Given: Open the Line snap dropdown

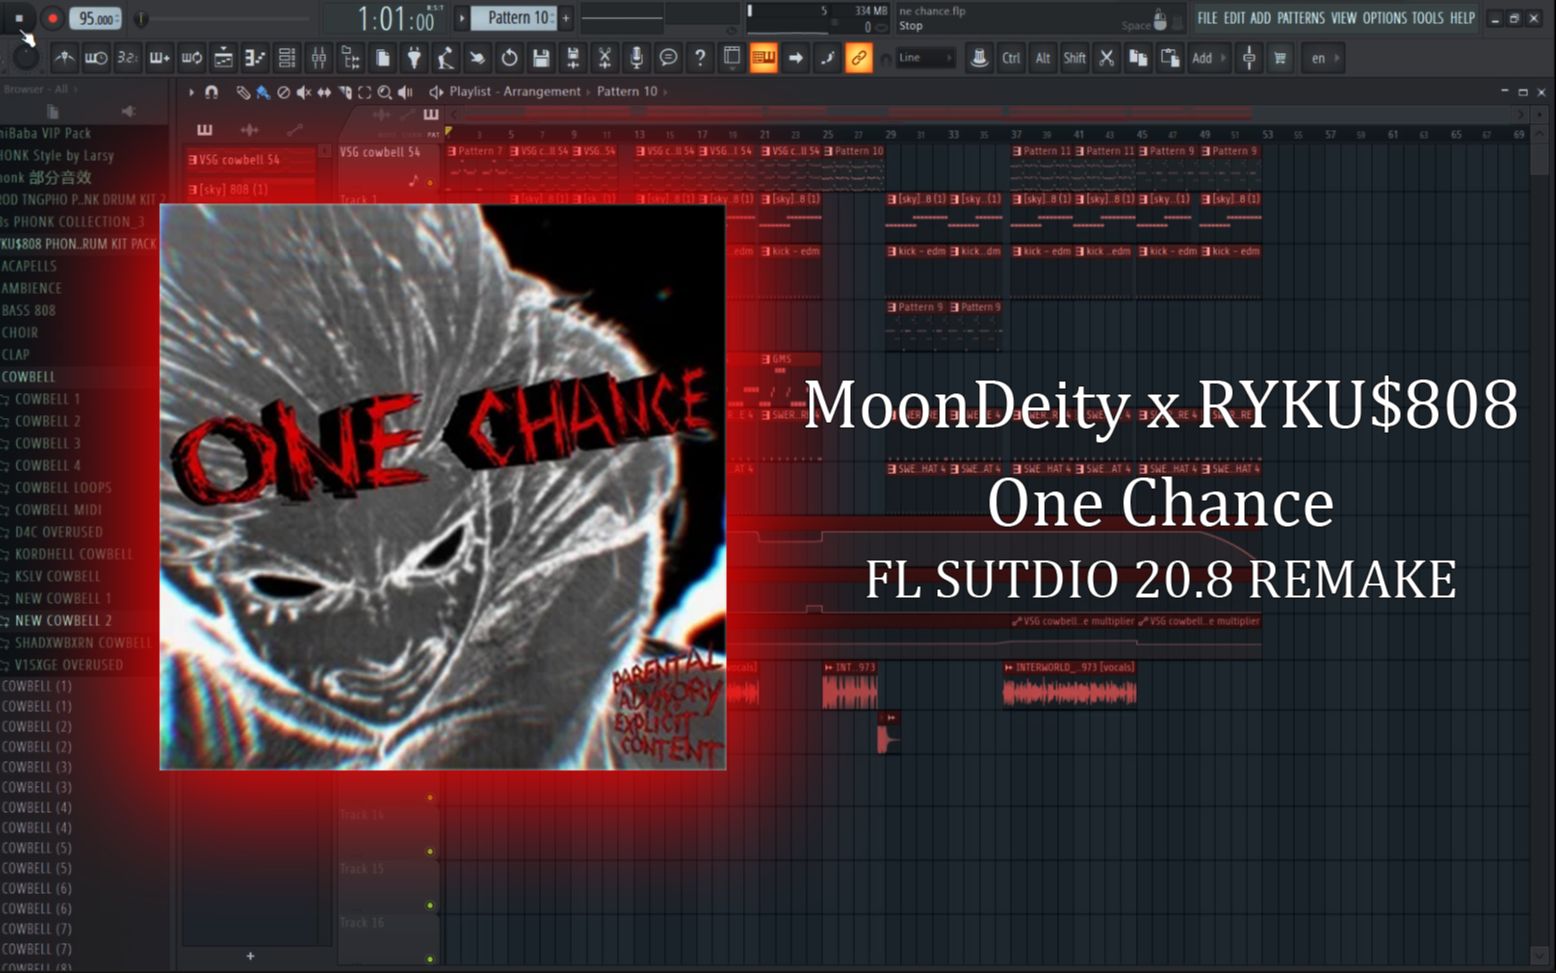Looking at the screenshot, I should coord(925,58).
